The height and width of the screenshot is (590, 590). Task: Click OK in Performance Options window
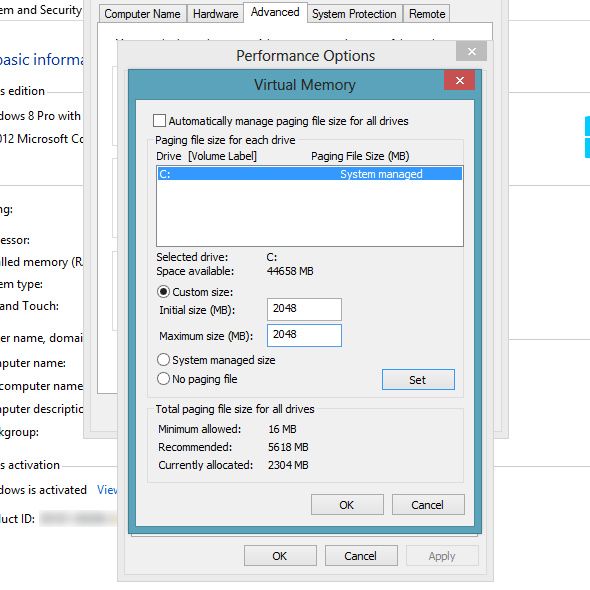280,555
